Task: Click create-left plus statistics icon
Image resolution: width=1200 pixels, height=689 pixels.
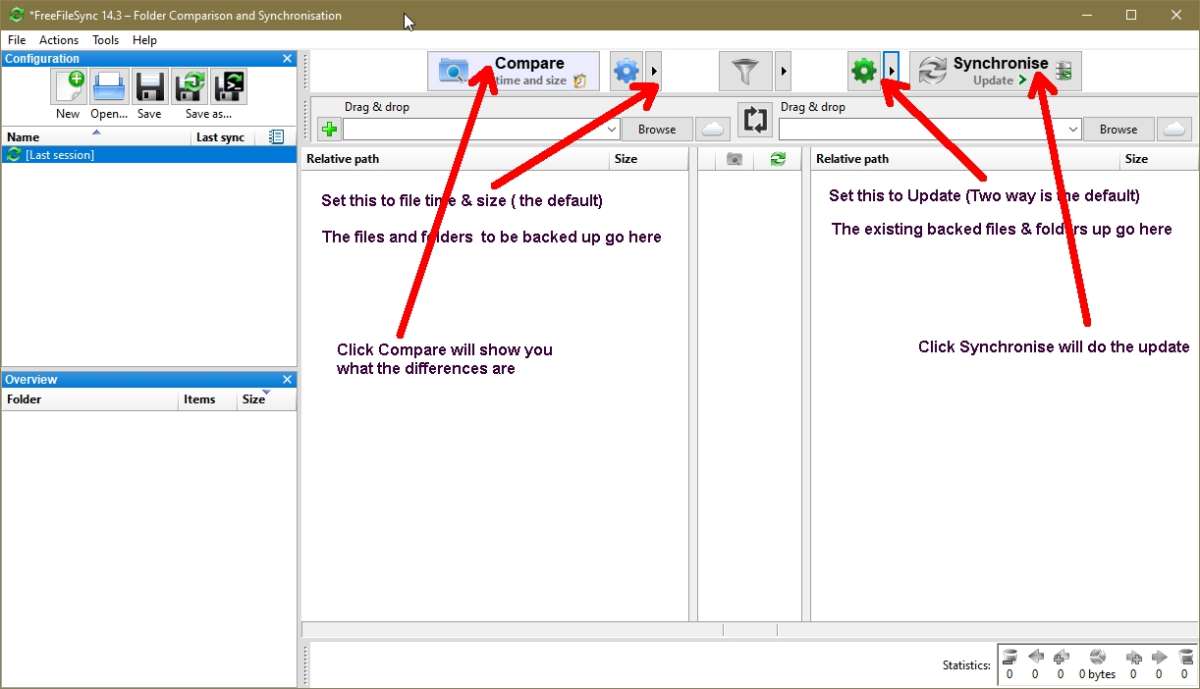Action: (x=1062, y=657)
